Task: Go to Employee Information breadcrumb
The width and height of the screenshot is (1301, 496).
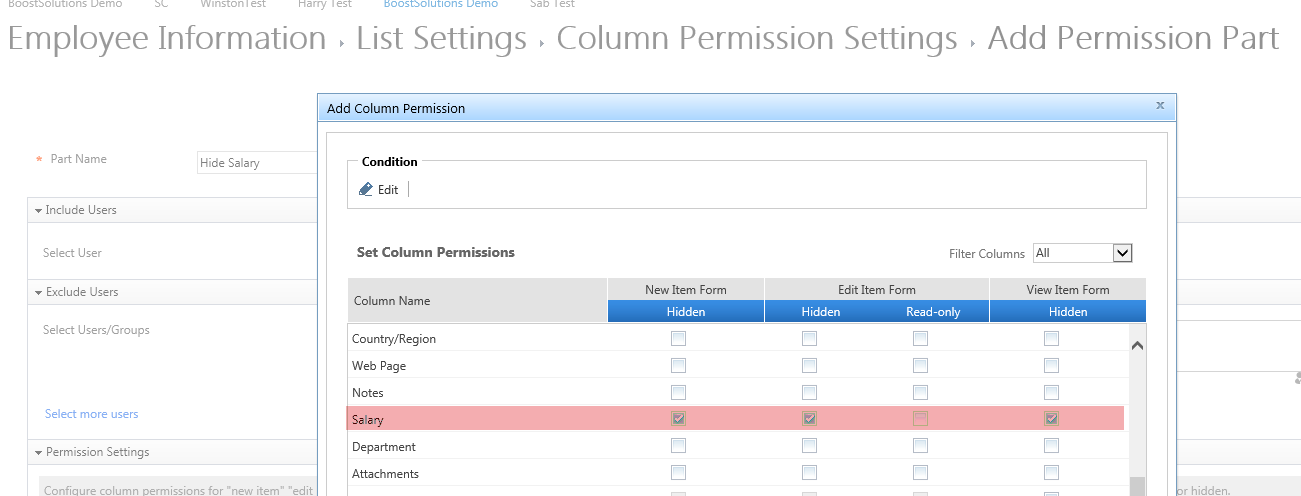Action: point(167,39)
